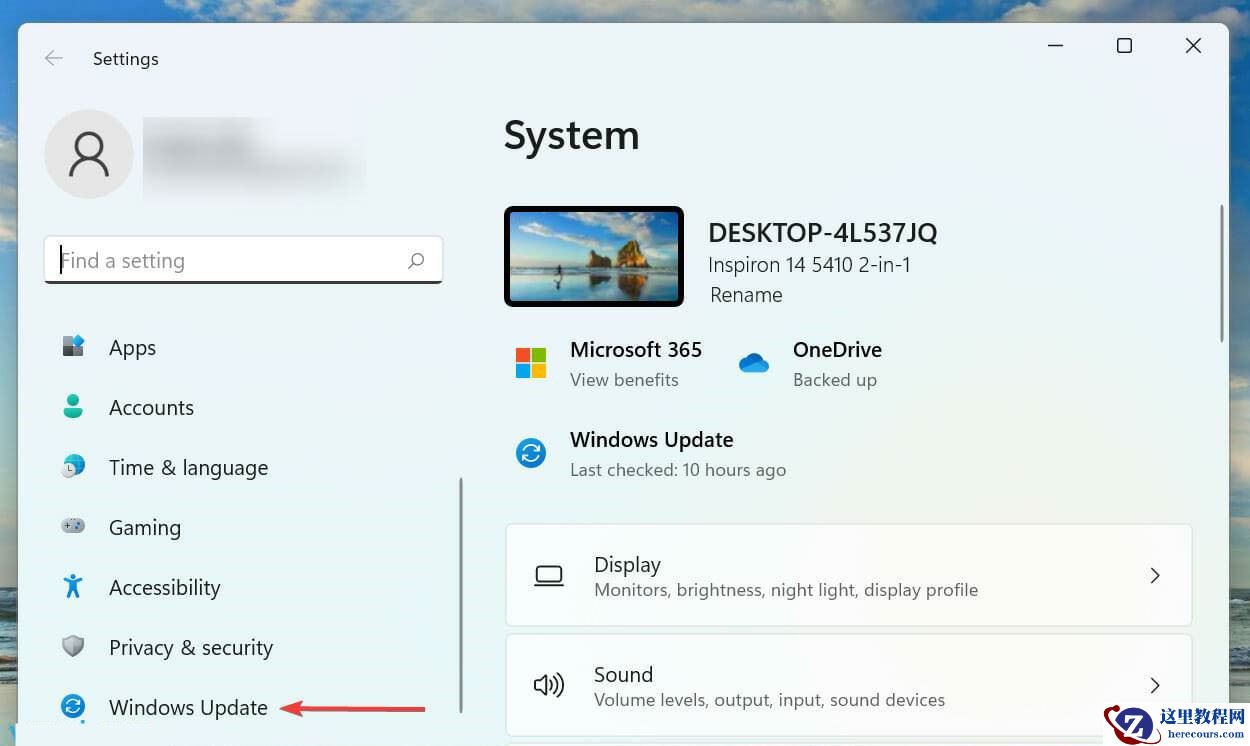1250x746 pixels.
Task: Click the device preview thumbnail
Action: click(594, 256)
